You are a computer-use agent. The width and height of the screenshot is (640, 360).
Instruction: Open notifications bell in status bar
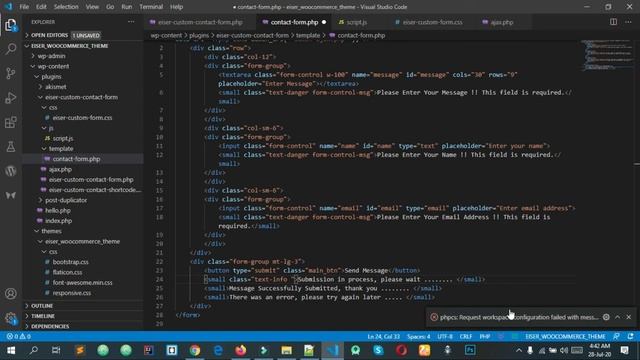click(x=631, y=337)
